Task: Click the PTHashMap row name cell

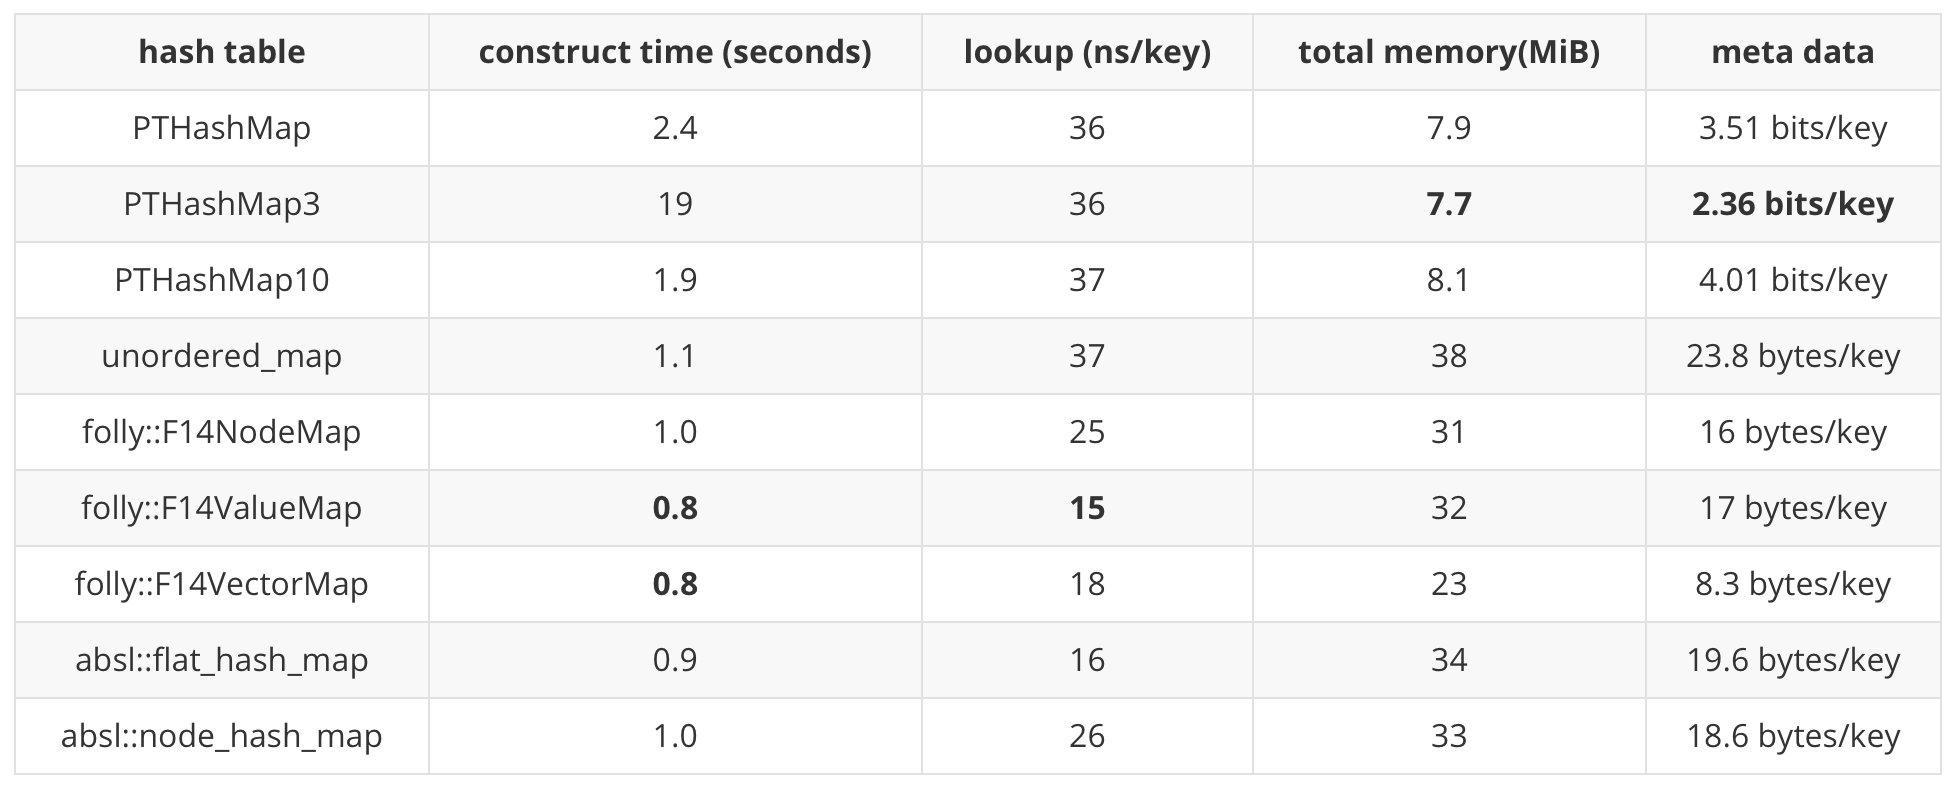Action: pyautogui.click(x=221, y=128)
